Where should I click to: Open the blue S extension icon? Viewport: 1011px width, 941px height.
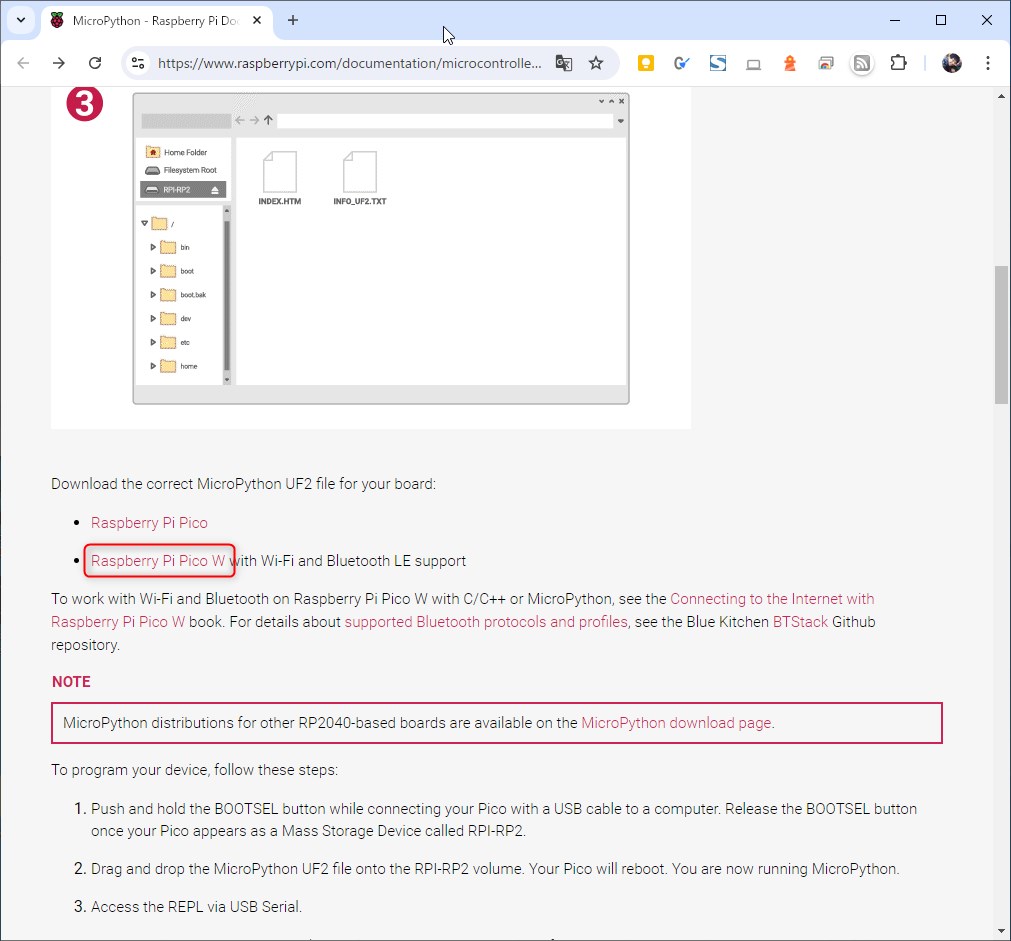[718, 63]
